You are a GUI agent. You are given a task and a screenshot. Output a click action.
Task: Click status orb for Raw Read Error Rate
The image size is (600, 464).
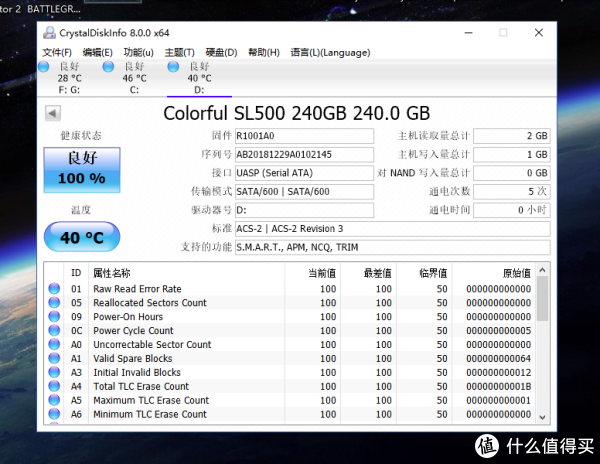tap(54, 289)
